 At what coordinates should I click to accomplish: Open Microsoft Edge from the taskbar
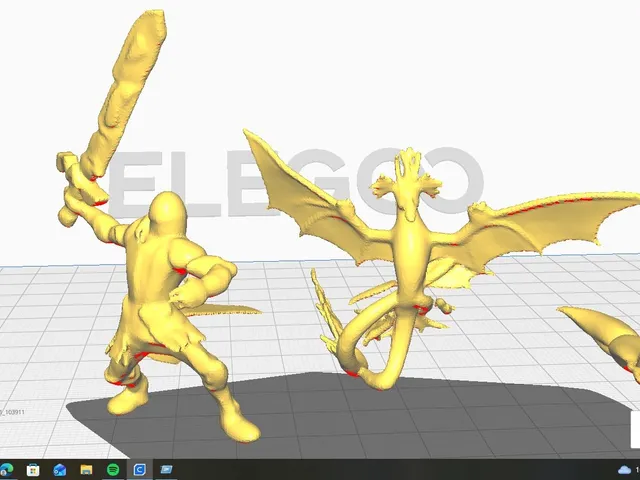[x=6, y=470]
